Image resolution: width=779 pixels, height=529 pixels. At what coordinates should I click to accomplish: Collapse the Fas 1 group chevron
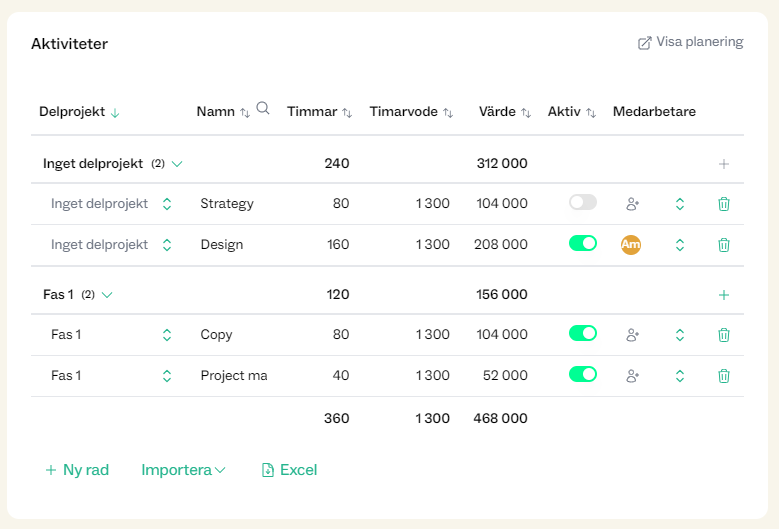coord(108,295)
